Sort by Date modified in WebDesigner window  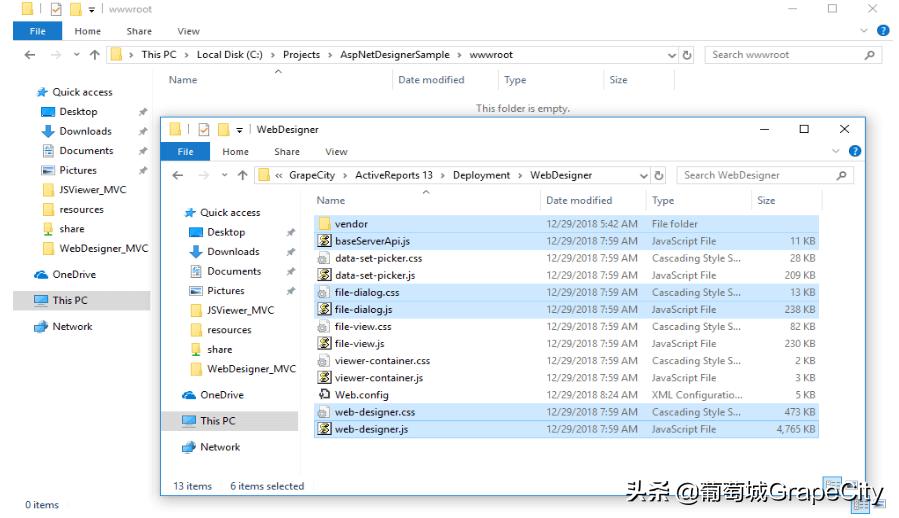pyautogui.click(x=579, y=200)
